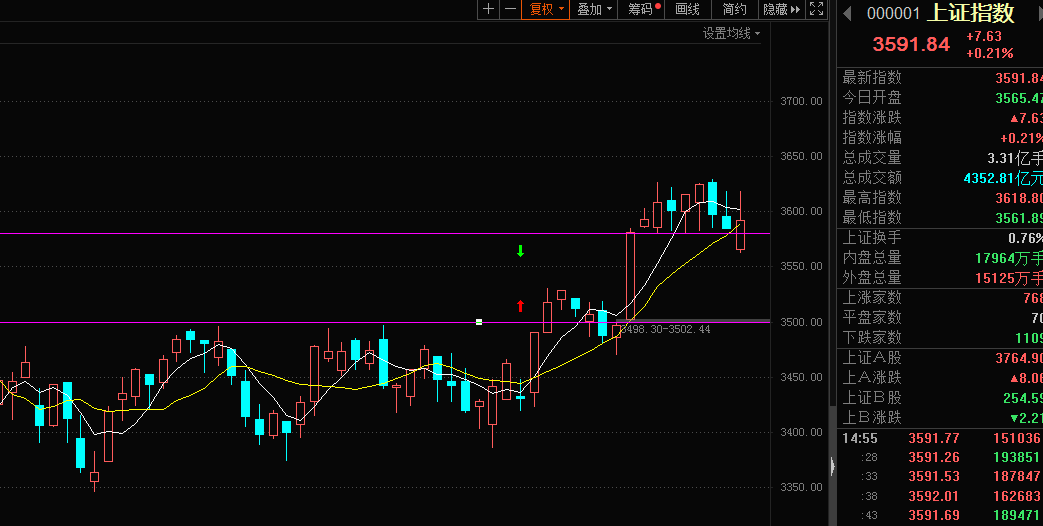The height and width of the screenshot is (526, 1043).
Task: Click the latest candlestick near 3590
Action: coord(740,235)
